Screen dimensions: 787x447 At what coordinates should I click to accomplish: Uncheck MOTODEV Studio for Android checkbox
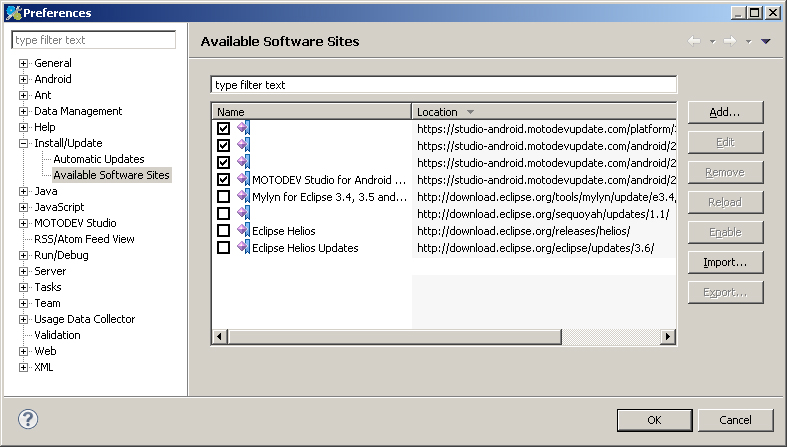coord(223,180)
